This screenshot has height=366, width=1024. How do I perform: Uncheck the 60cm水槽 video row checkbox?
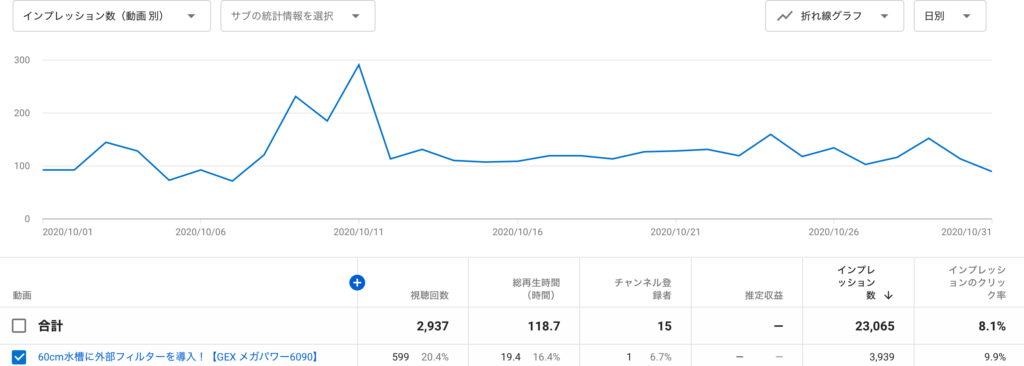tap(20, 356)
